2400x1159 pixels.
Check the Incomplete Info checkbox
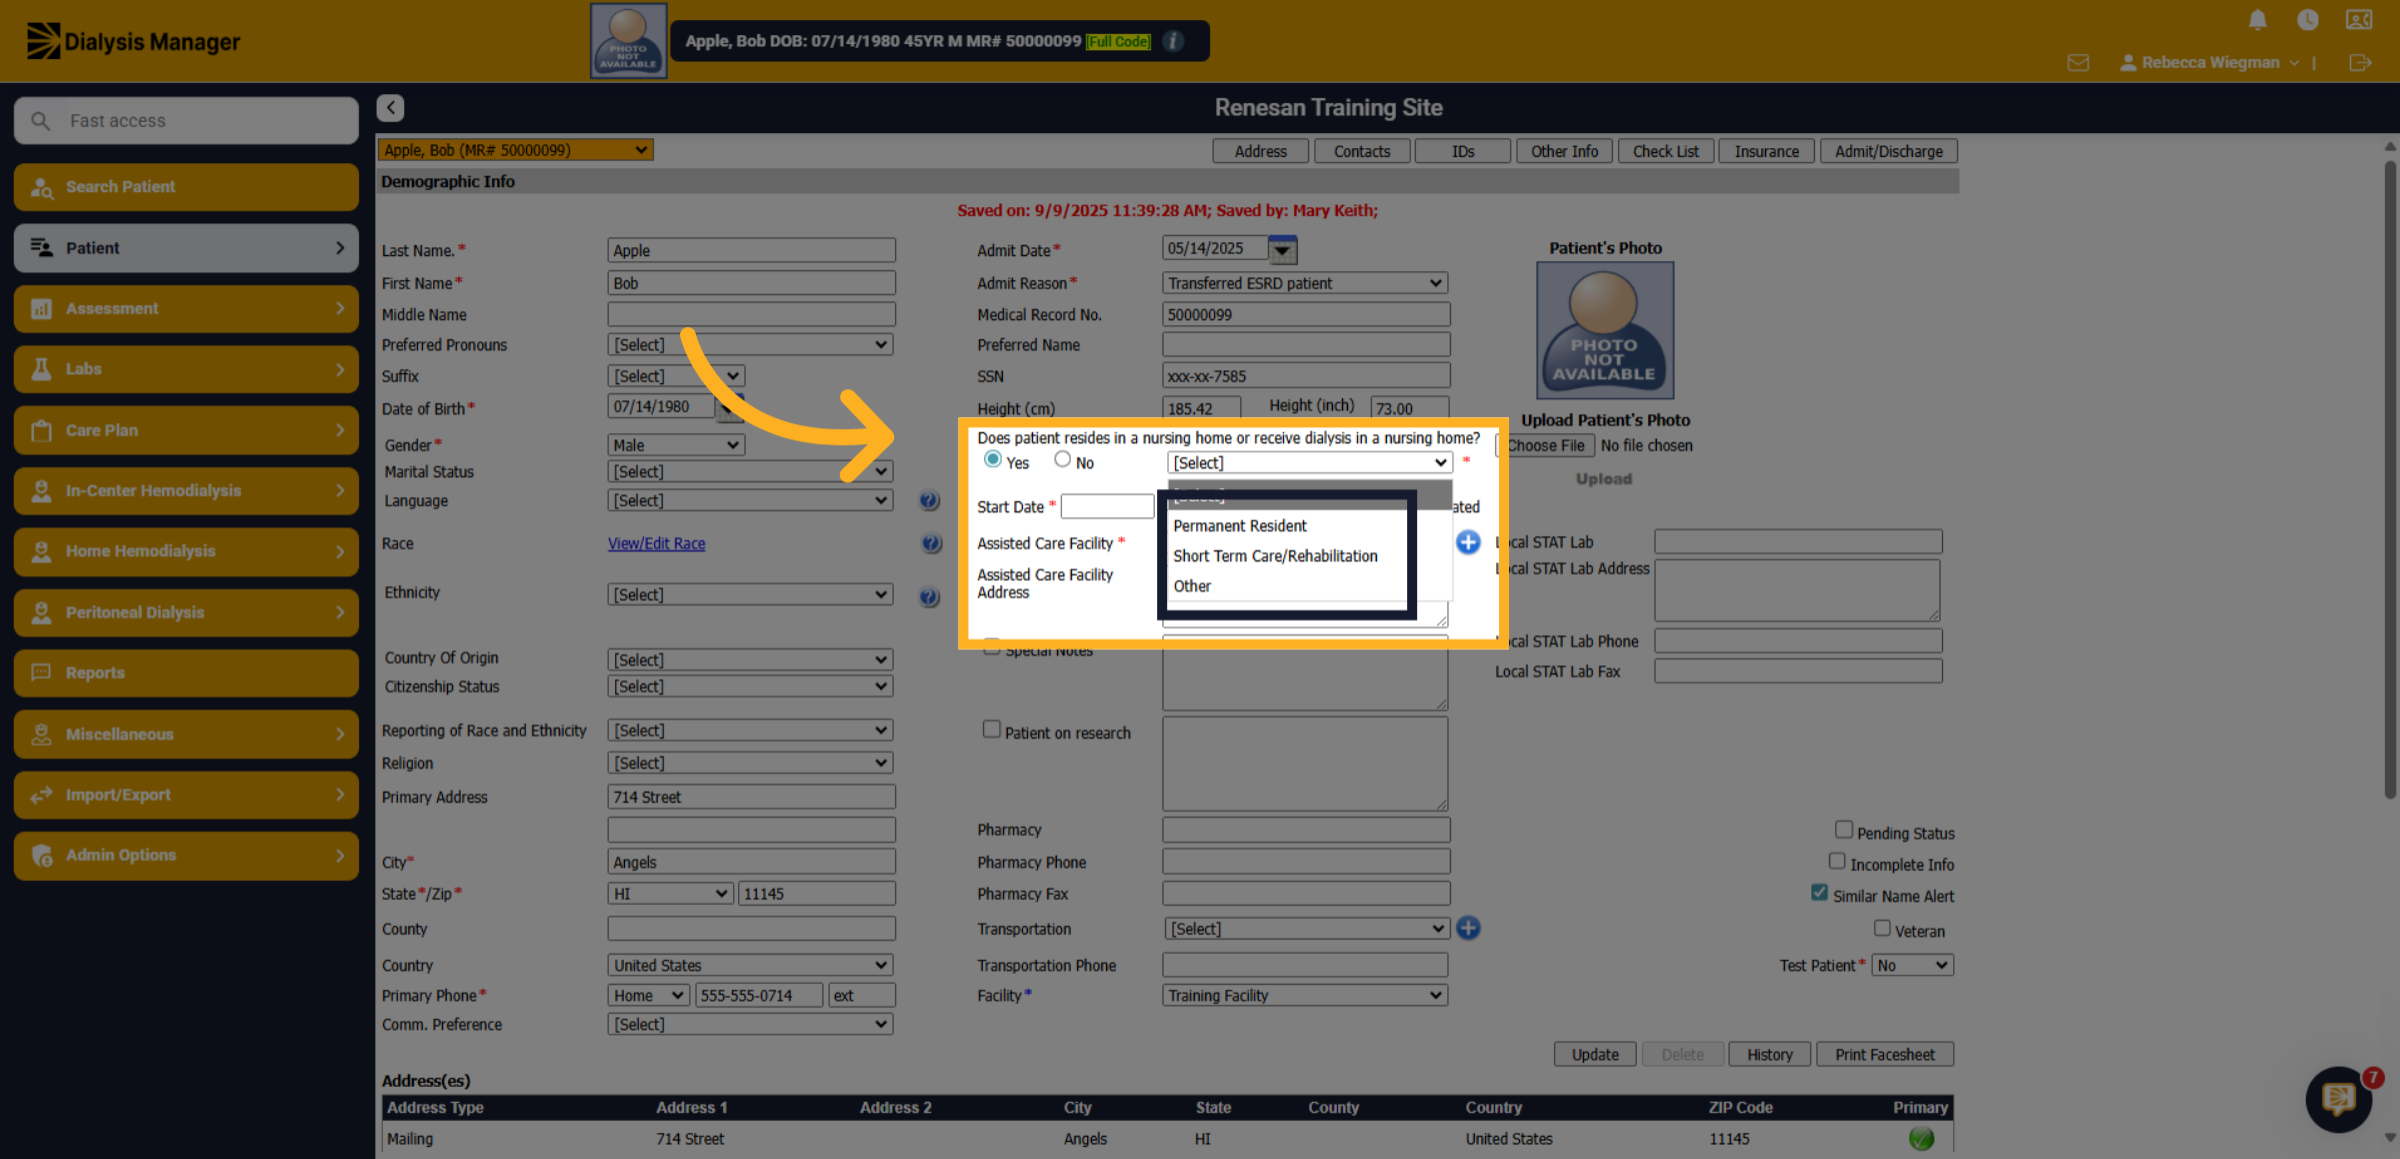[1837, 861]
